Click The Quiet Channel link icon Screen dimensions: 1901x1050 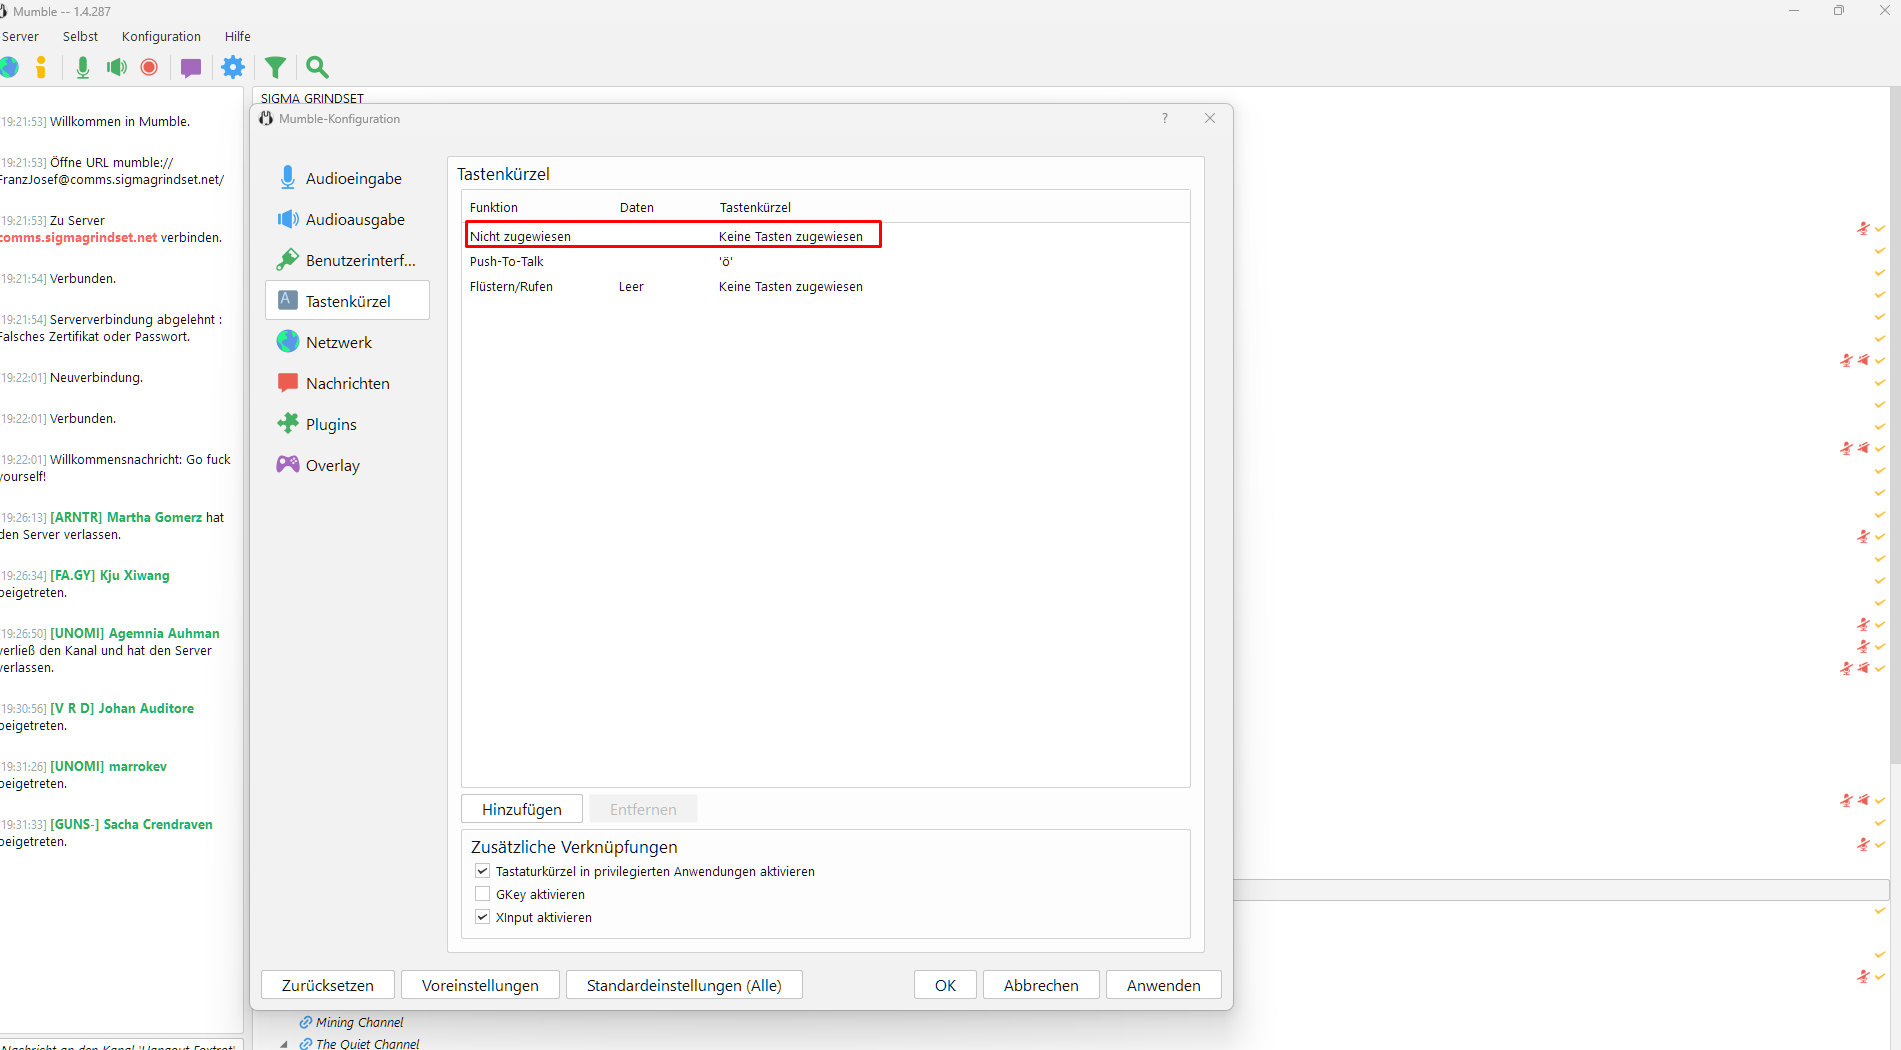[306, 1044]
